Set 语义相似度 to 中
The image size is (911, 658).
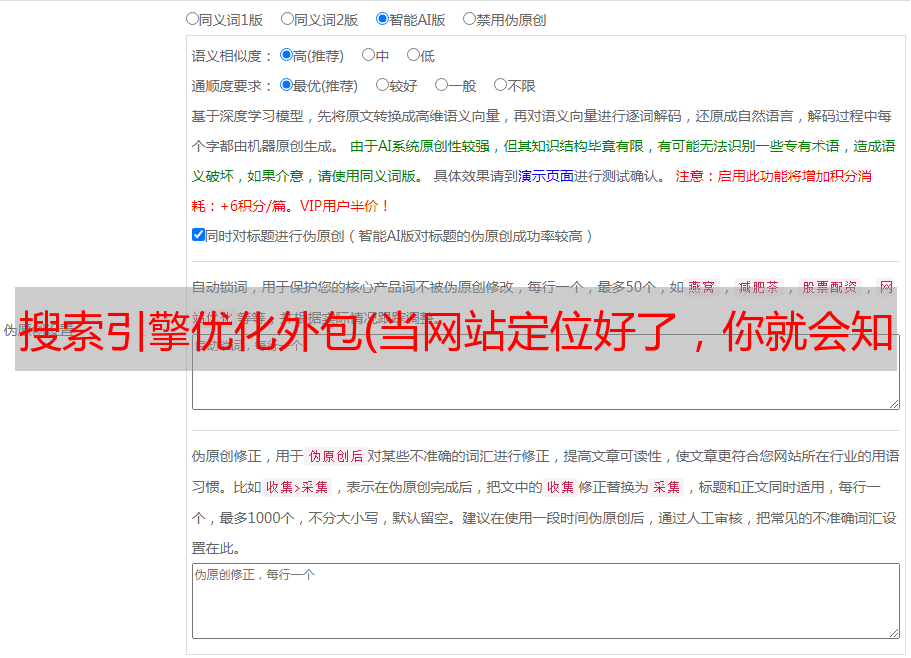368,55
